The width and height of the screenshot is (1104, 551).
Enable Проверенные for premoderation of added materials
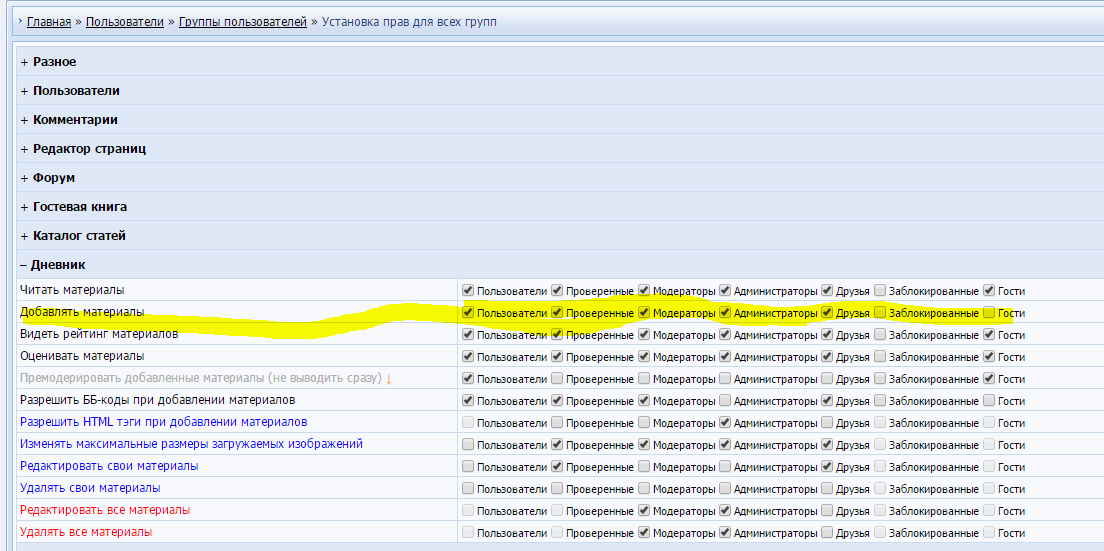557,379
